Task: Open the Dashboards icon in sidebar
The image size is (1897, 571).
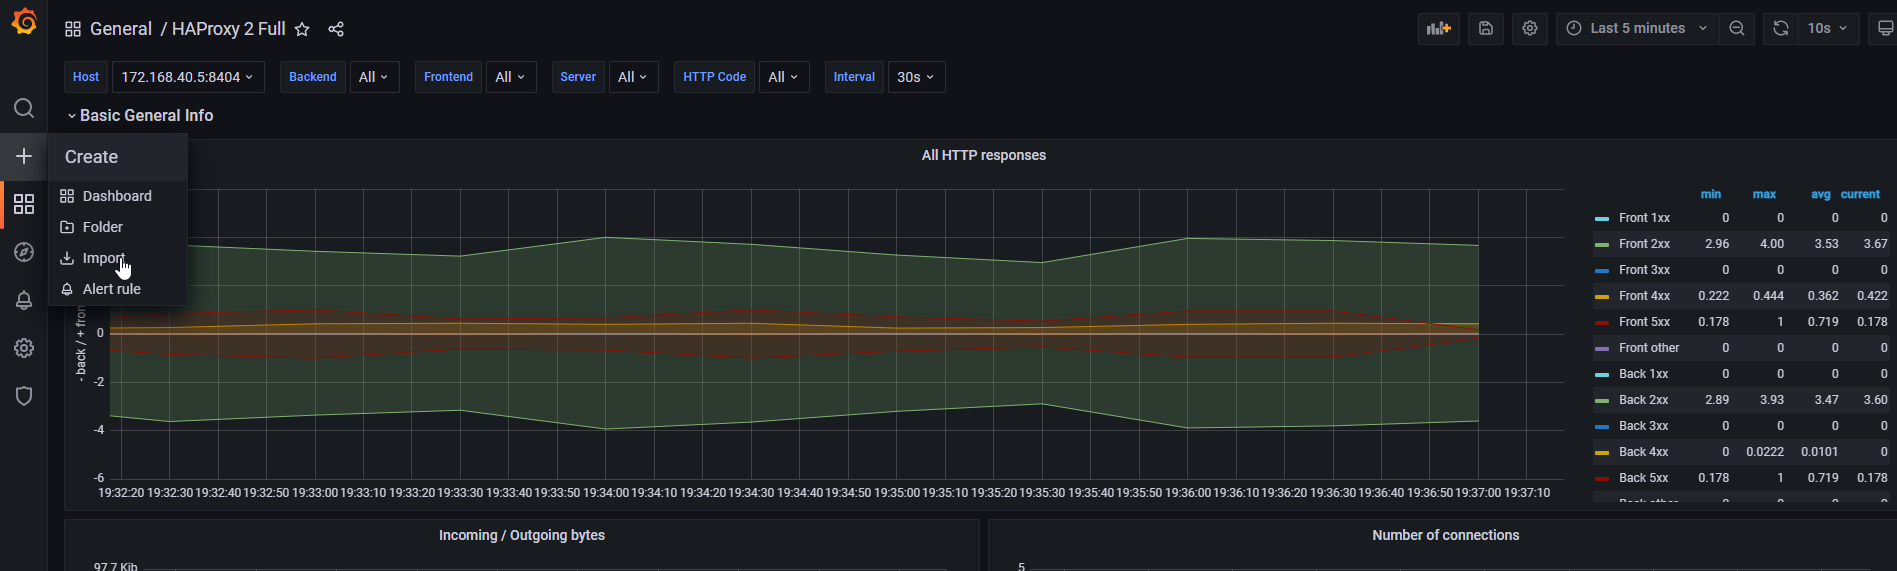Action: 24,204
